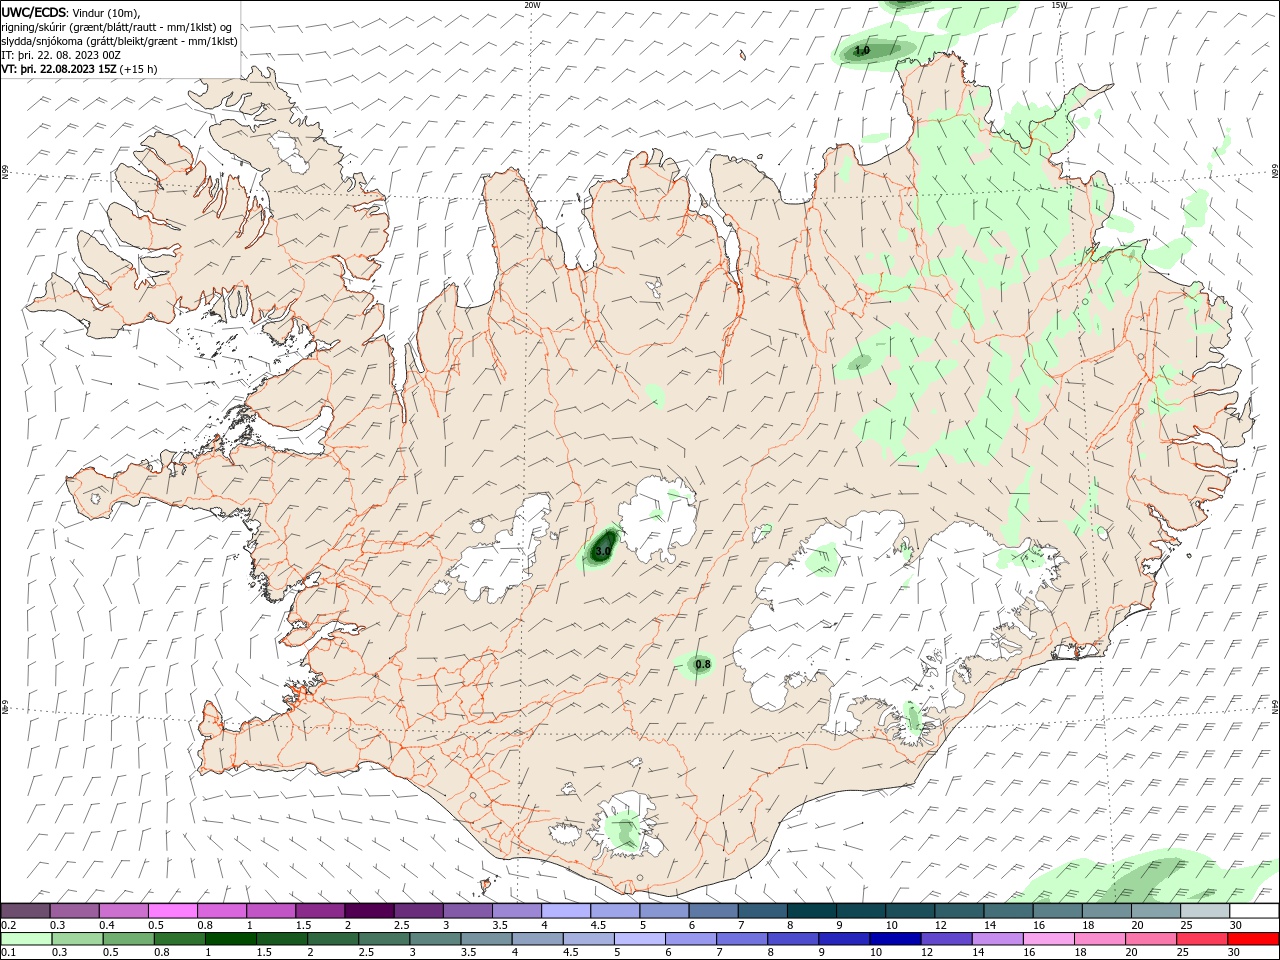Pick the pale green 0.1 swatch in lower legend
The width and height of the screenshot is (1280, 960).
coord(25,939)
